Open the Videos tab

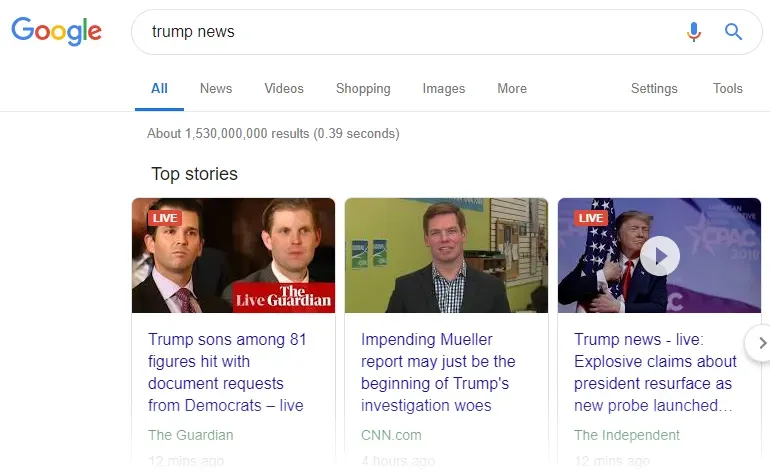(x=284, y=88)
